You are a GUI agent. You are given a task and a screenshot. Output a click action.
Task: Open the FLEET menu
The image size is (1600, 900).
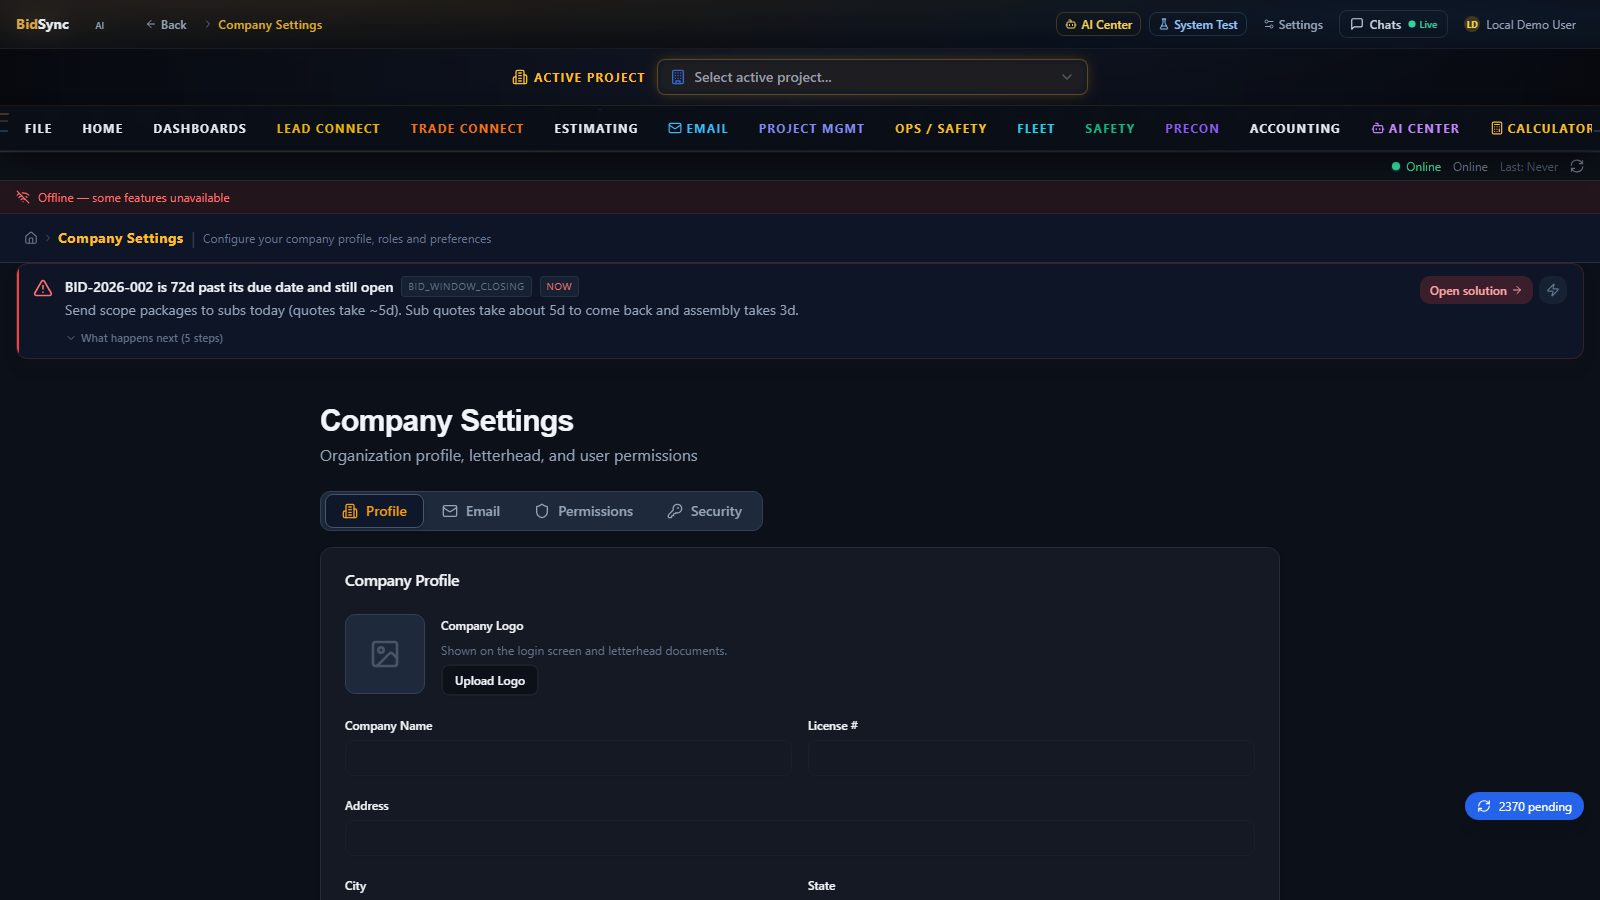[1036, 128]
